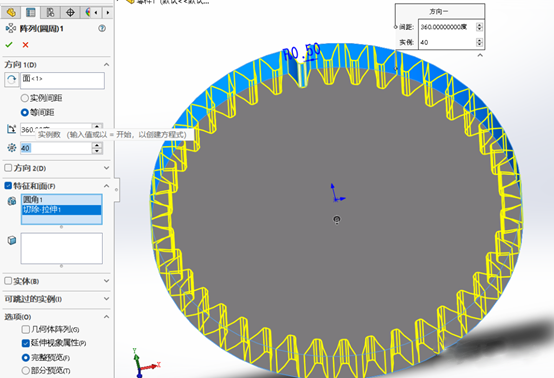
Task: Select the 面<1> pattern axis field
Action: (x=63, y=80)
